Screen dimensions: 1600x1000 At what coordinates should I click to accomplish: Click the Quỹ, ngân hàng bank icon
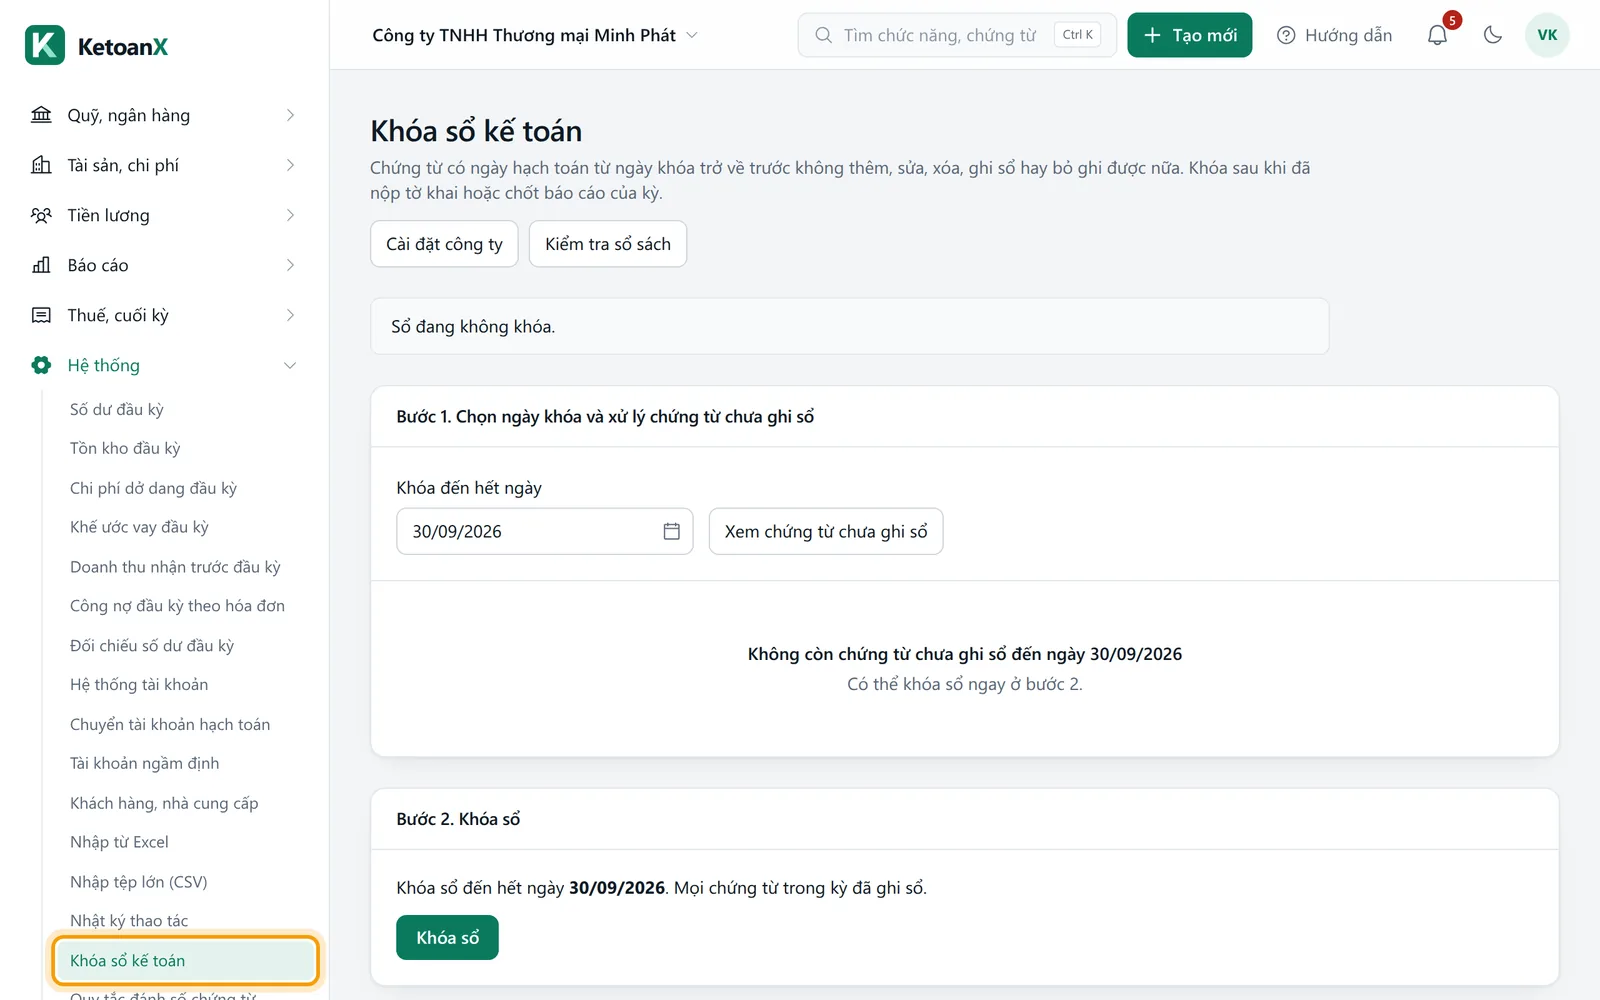click(41, 115)
